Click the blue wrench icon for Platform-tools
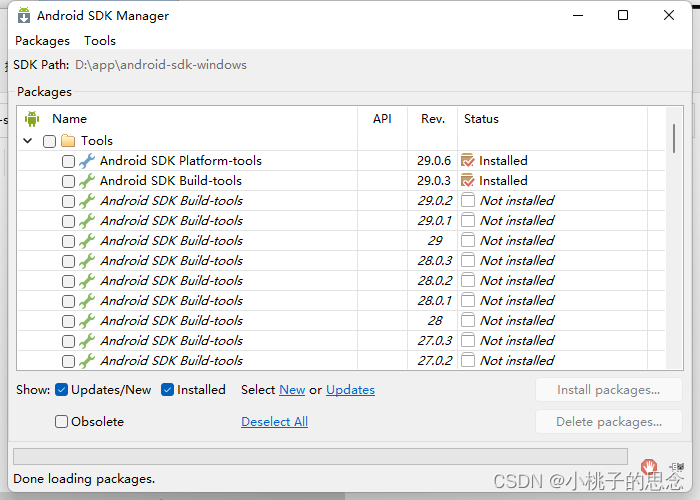The width and height of the screenshot is (700, 500). tap(87, 161)
